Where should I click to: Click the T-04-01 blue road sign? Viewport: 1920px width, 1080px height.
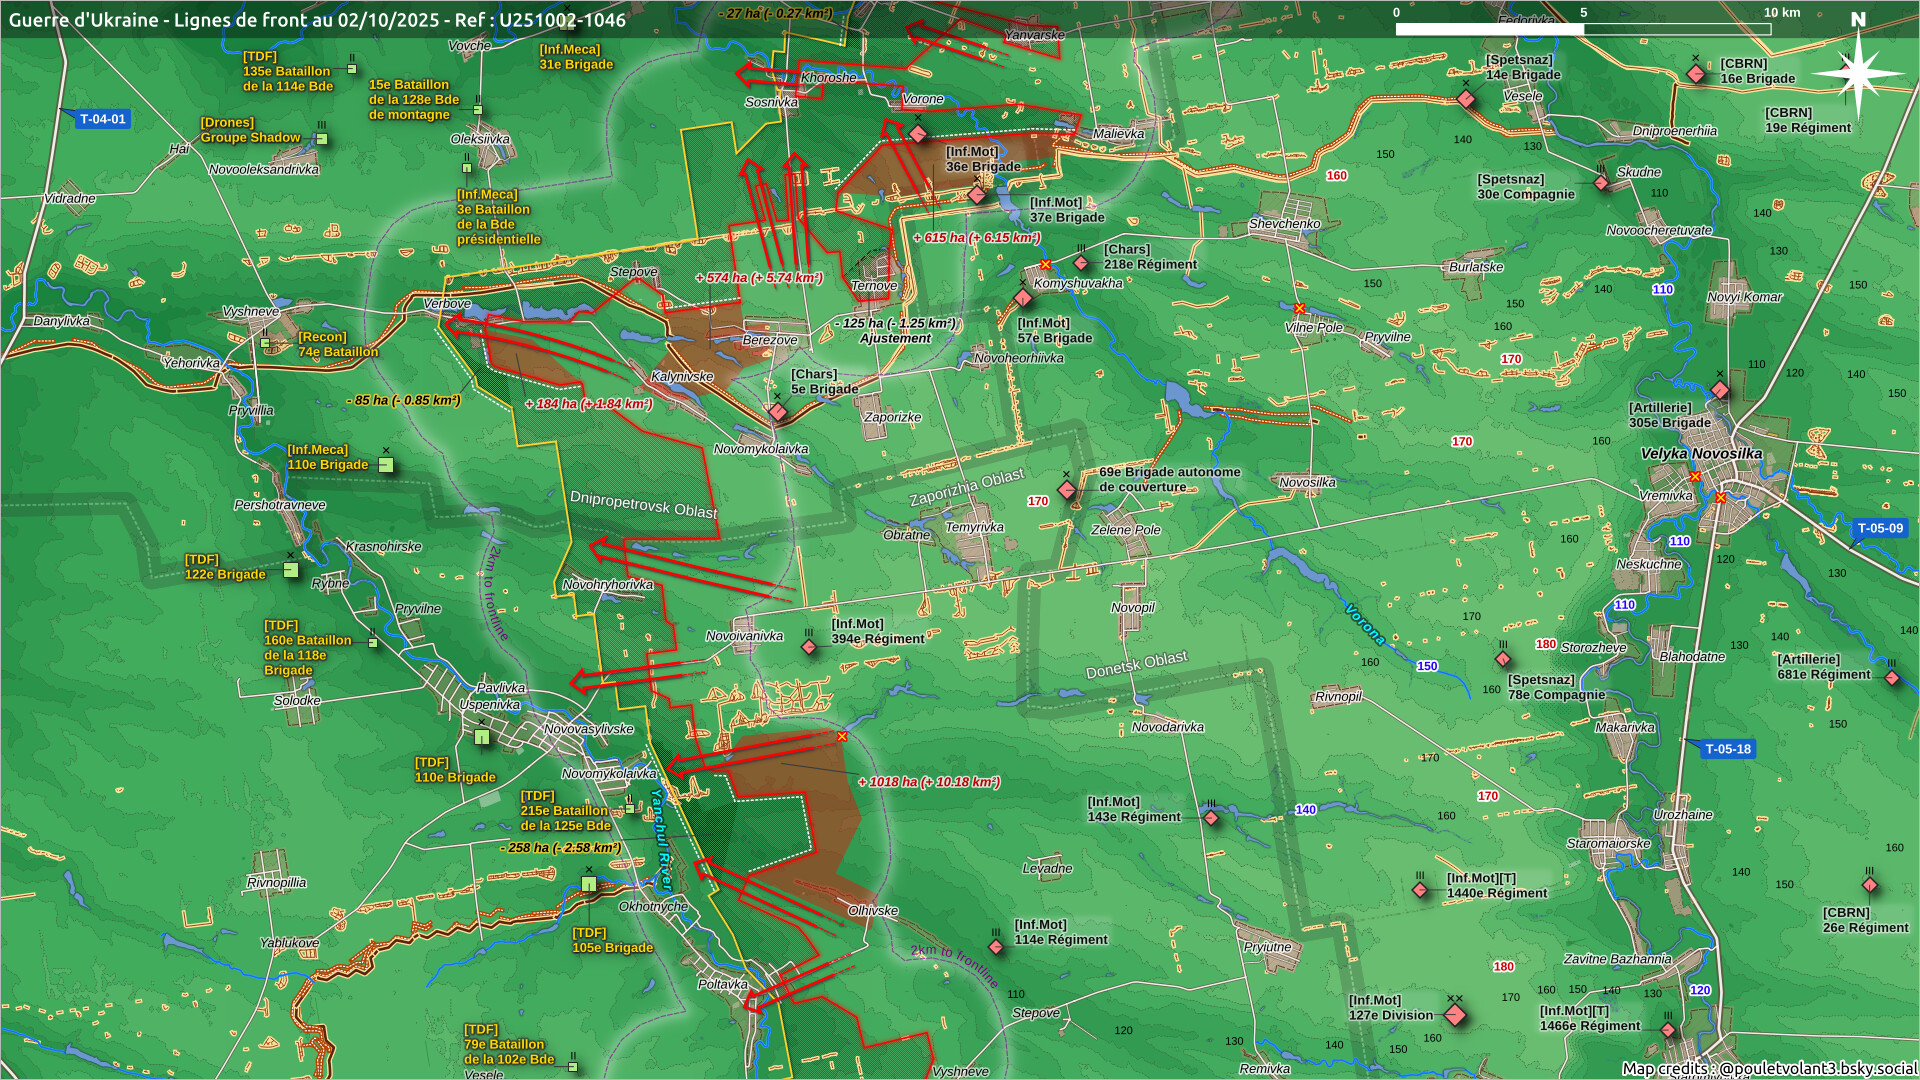[103, 119]
